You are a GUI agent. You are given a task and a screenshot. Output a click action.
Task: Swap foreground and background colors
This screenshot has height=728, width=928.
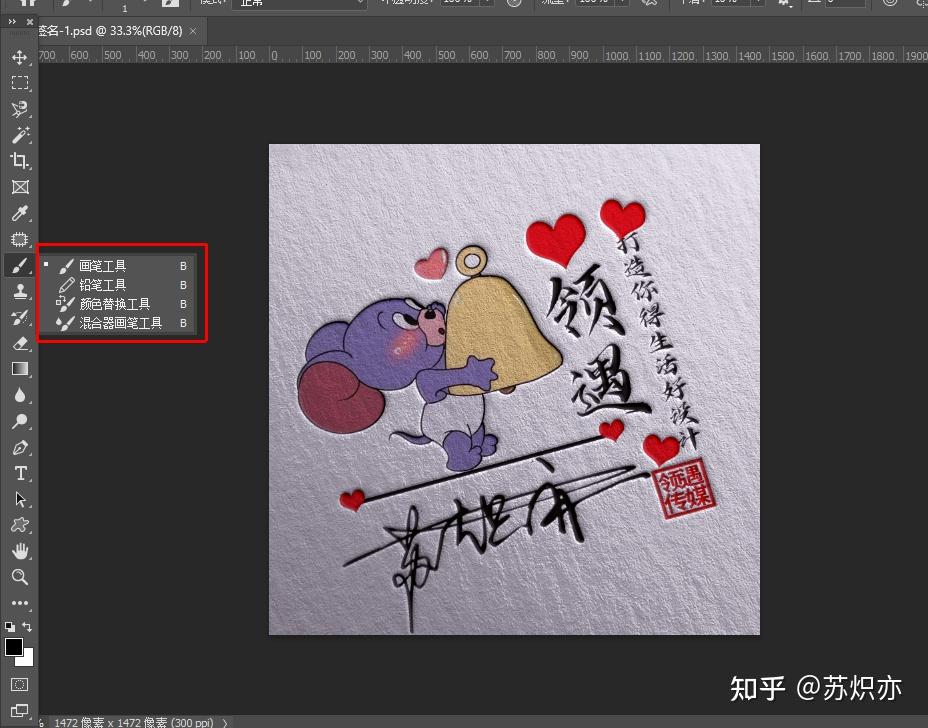click(27, 627)
